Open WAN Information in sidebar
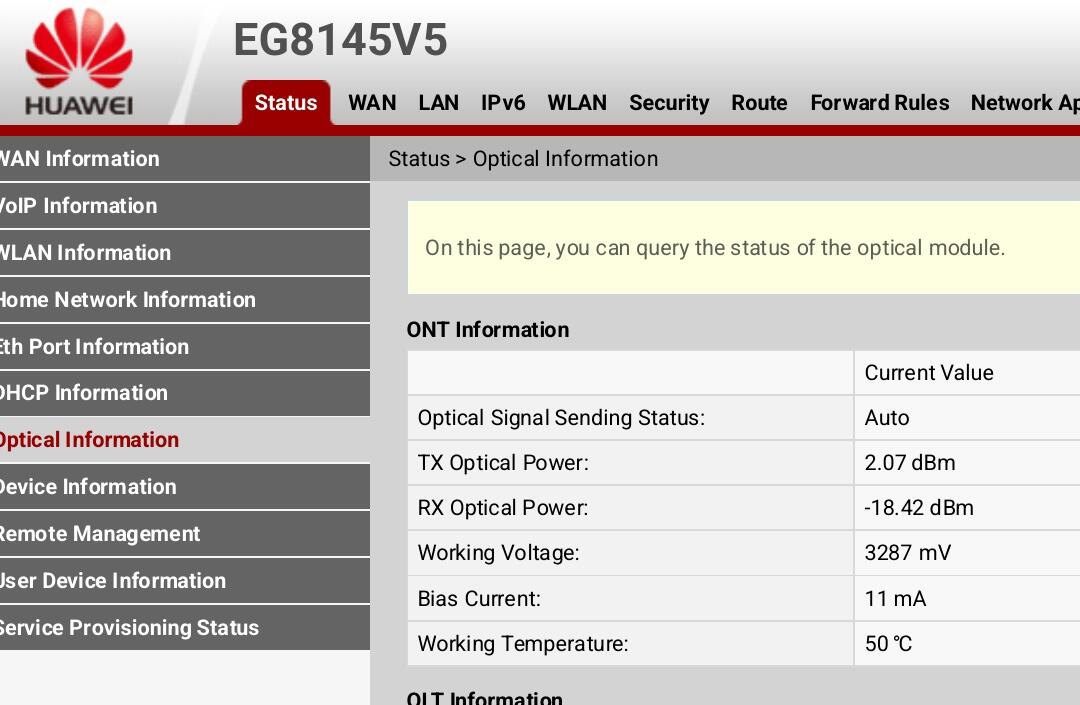 point(80,159)
